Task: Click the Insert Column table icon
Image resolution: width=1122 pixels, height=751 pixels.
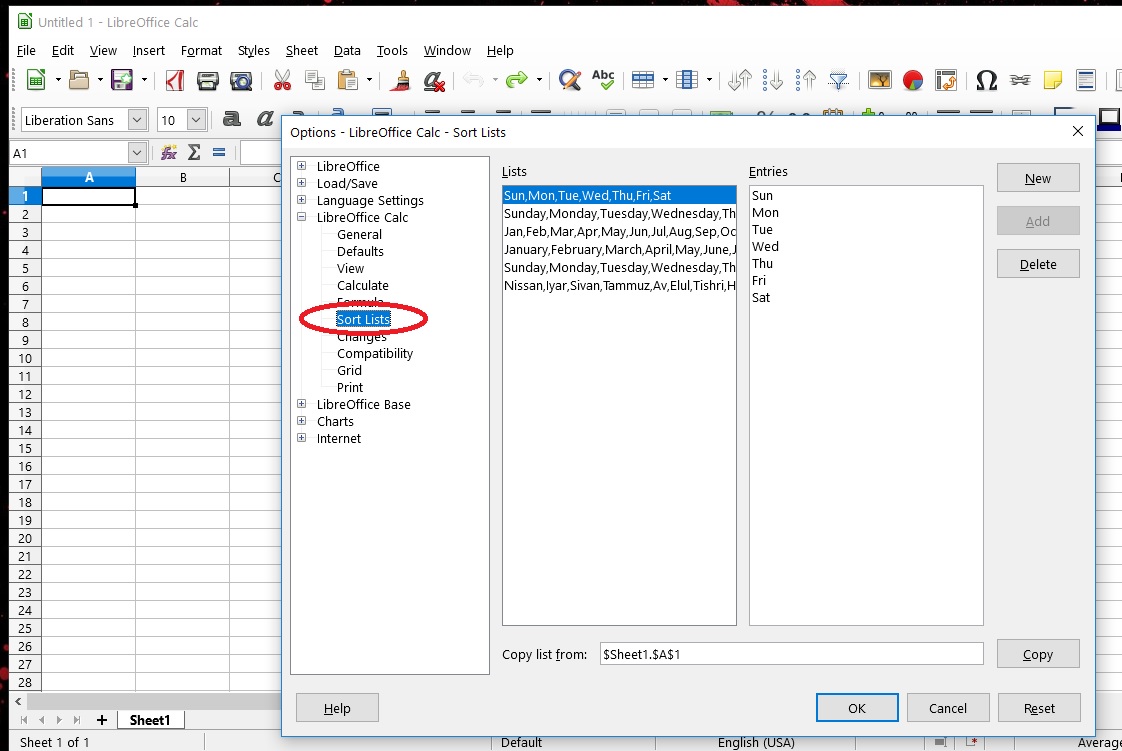Action: coord(687,80)
